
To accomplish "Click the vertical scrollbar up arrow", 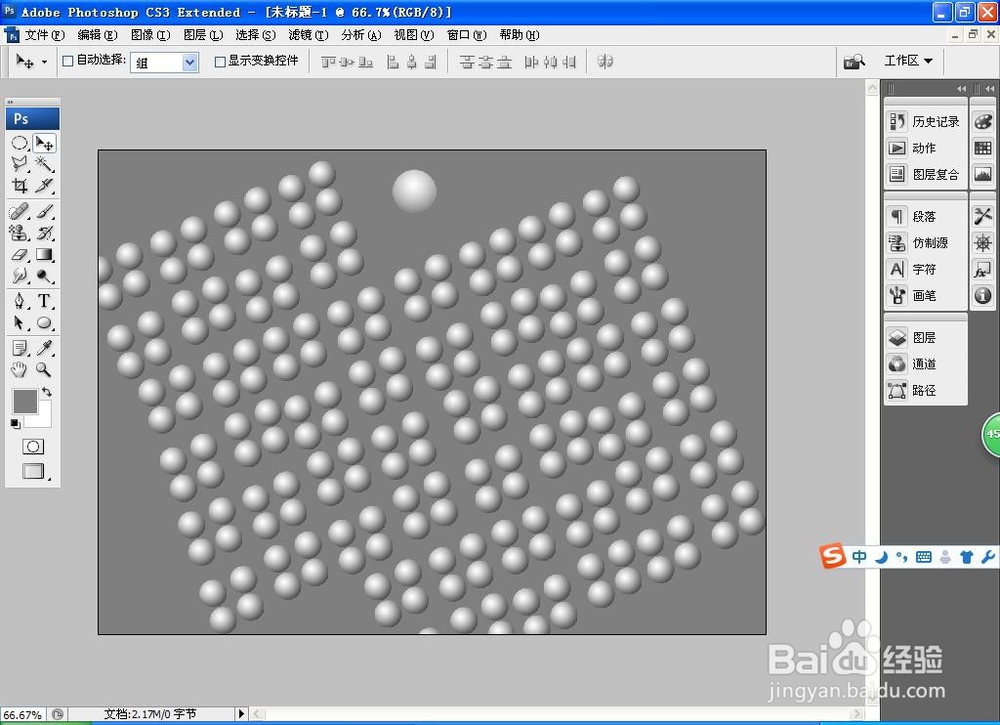I will click(x=872, y=88).
